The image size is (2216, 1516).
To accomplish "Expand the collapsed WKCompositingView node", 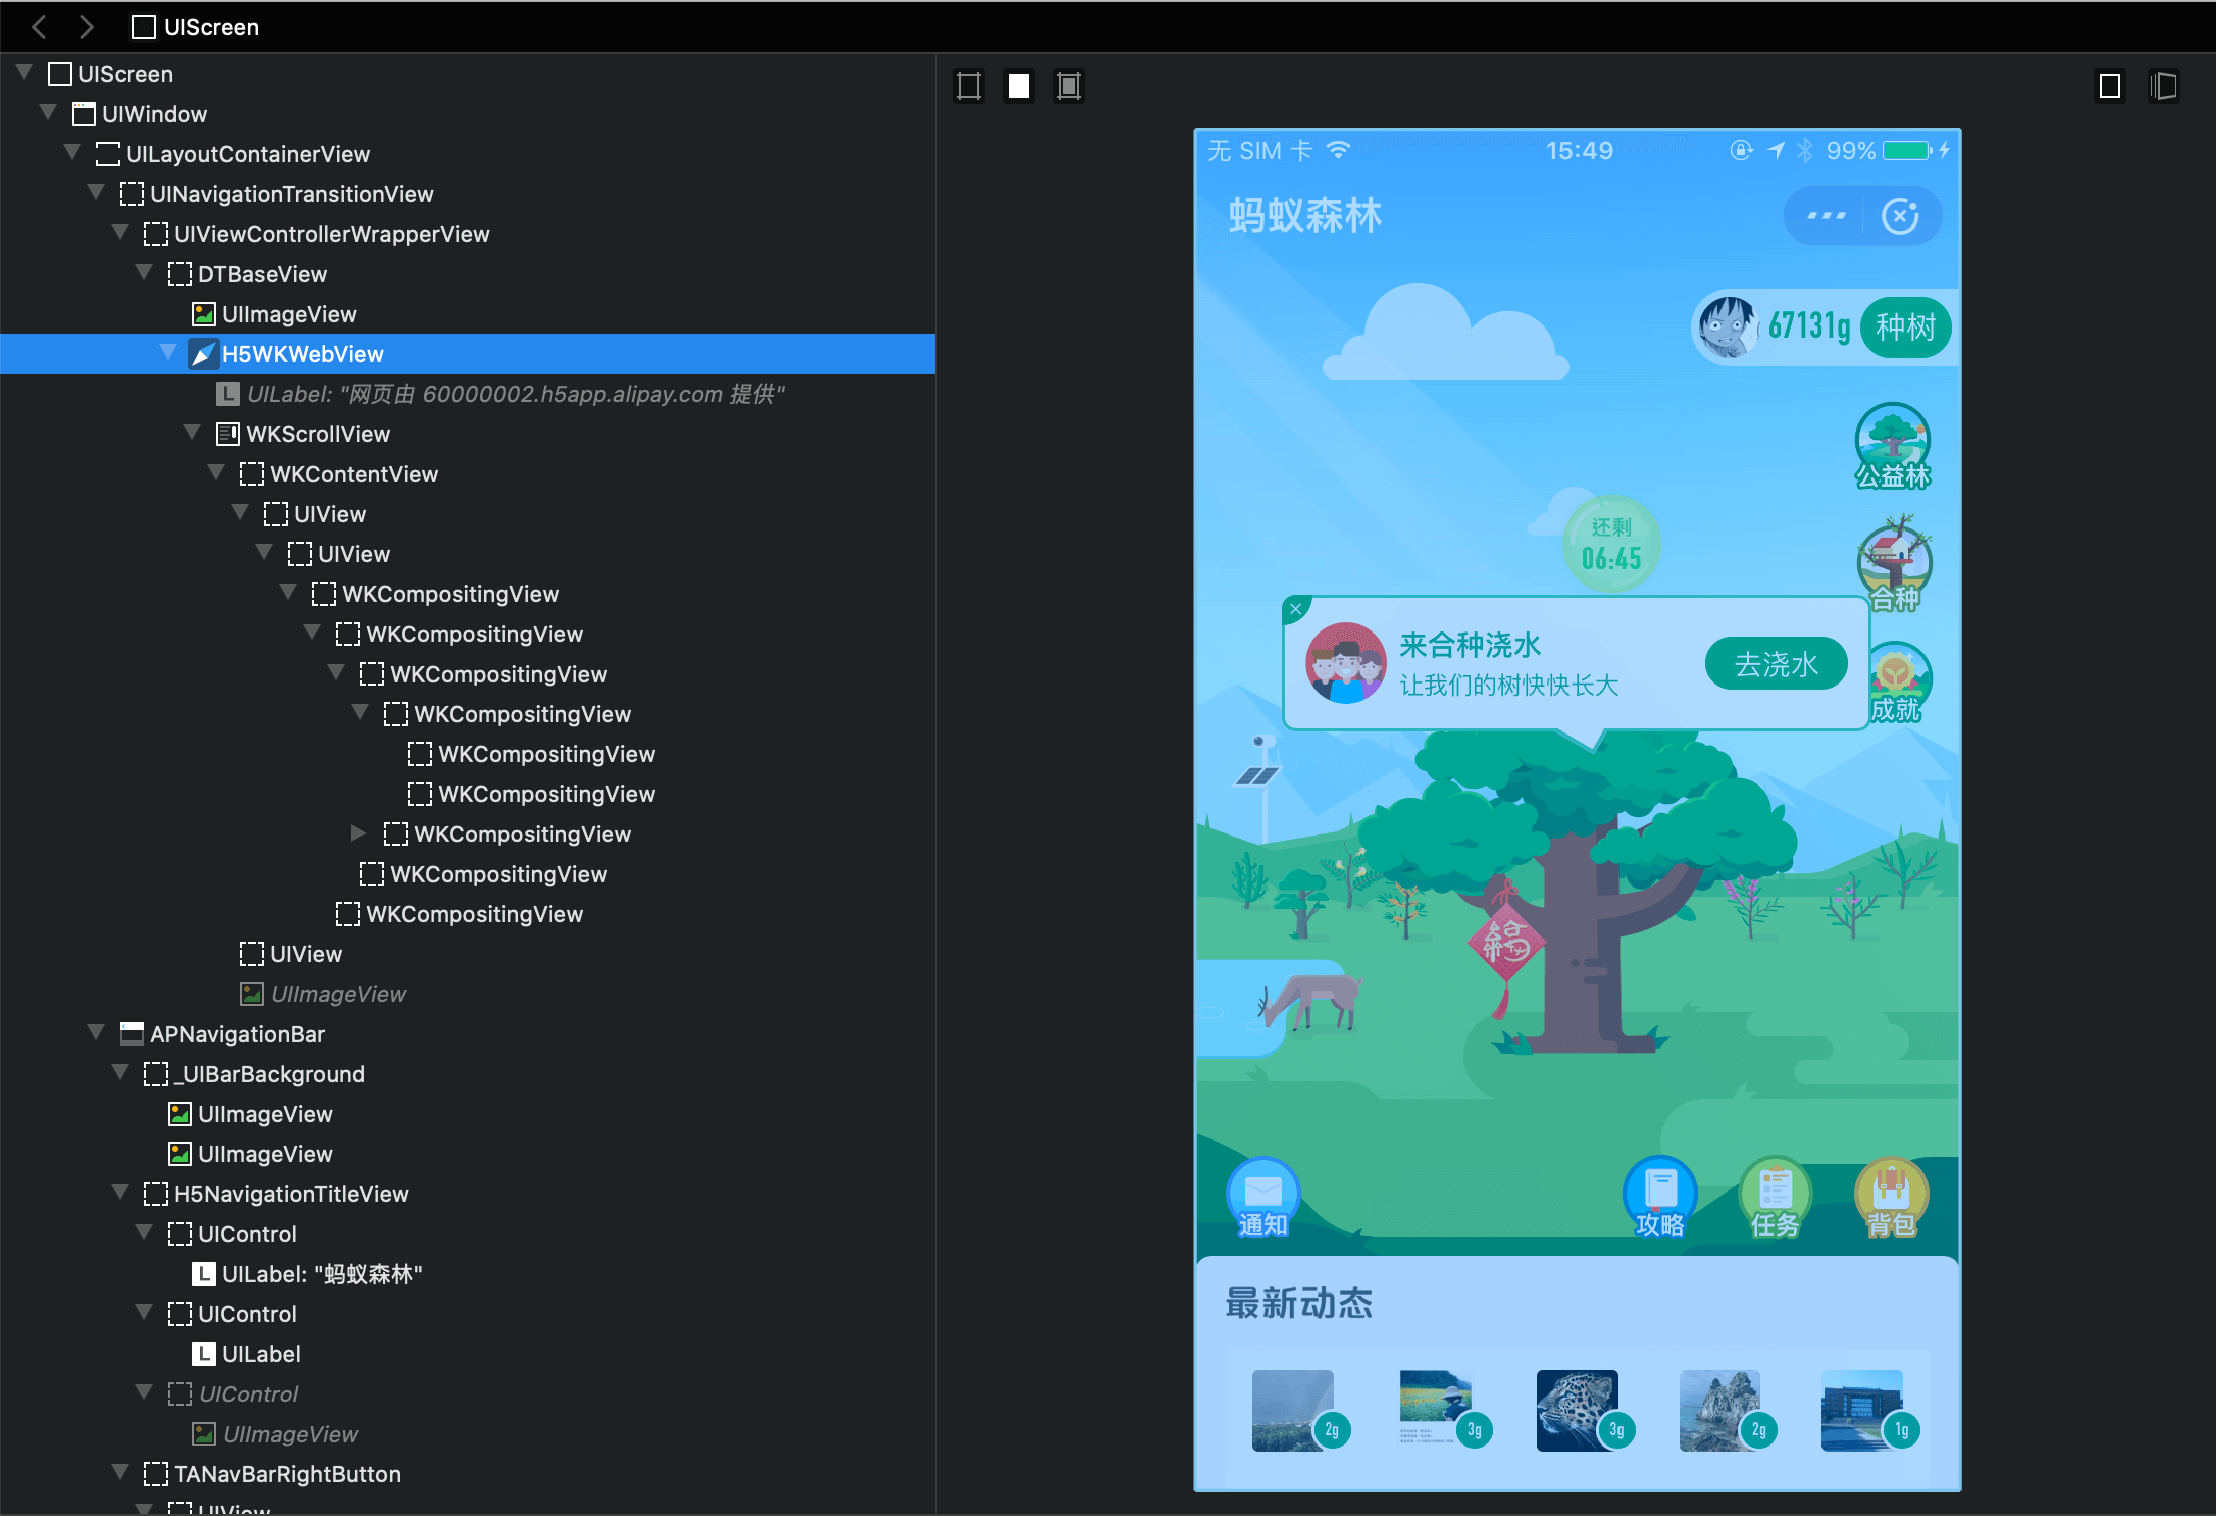I will [358, 833].
